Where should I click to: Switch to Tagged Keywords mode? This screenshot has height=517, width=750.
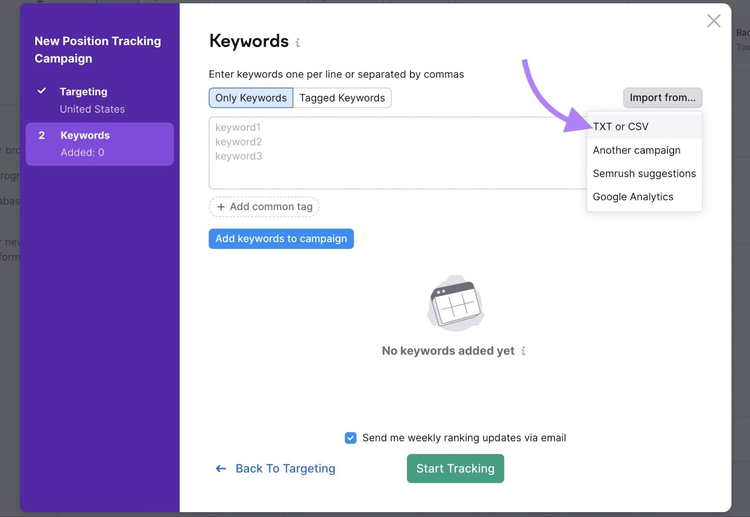point(342,98)
